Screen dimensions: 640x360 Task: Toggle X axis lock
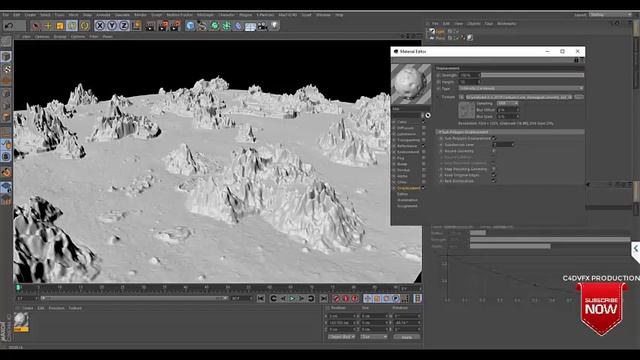click(x=100, y=26)
